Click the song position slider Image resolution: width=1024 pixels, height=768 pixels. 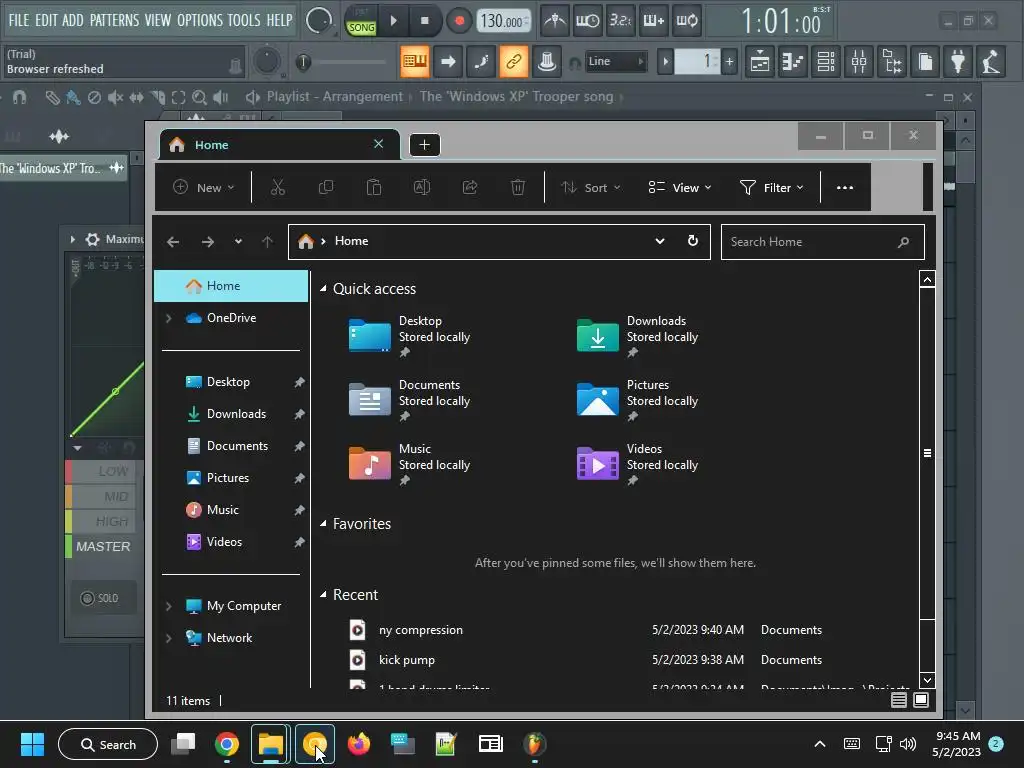[x=340, y=63]
